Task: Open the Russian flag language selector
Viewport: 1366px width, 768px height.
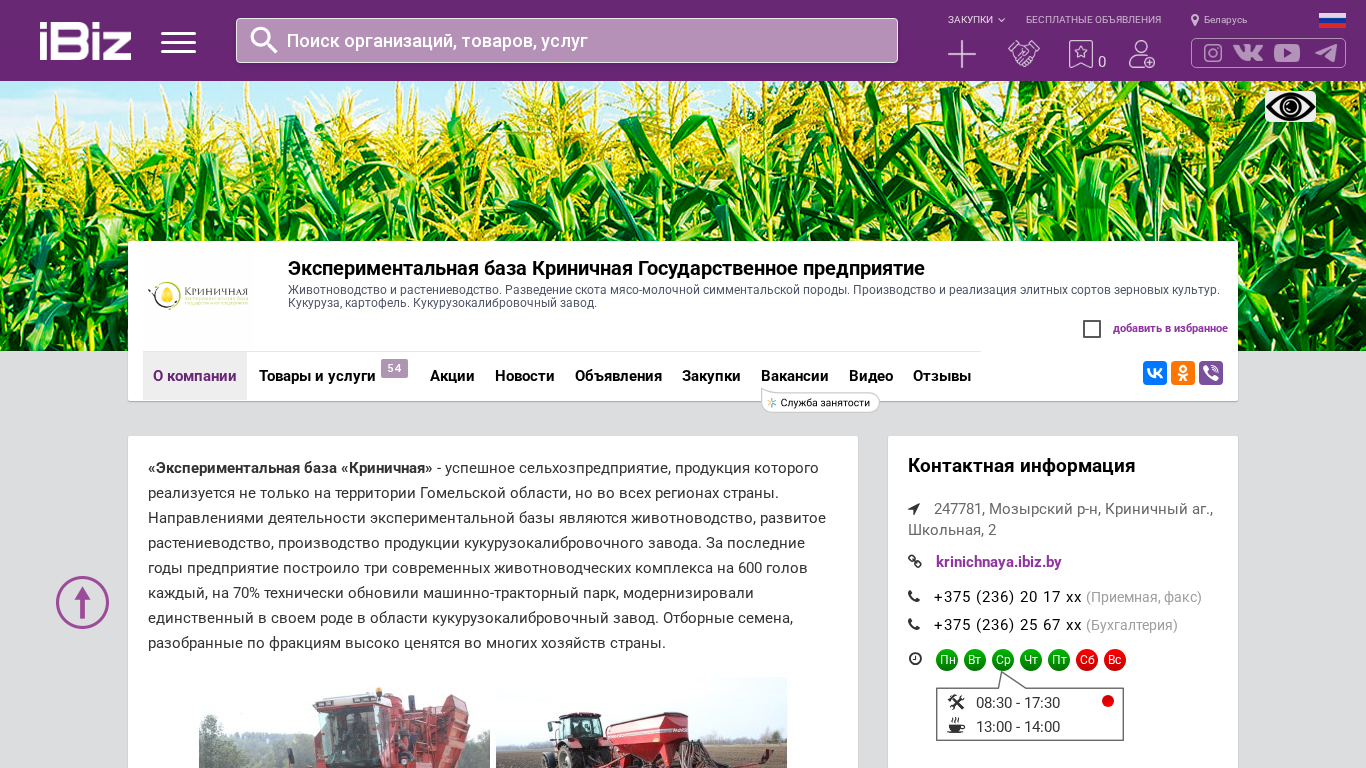Action: tap(1332, 20)
